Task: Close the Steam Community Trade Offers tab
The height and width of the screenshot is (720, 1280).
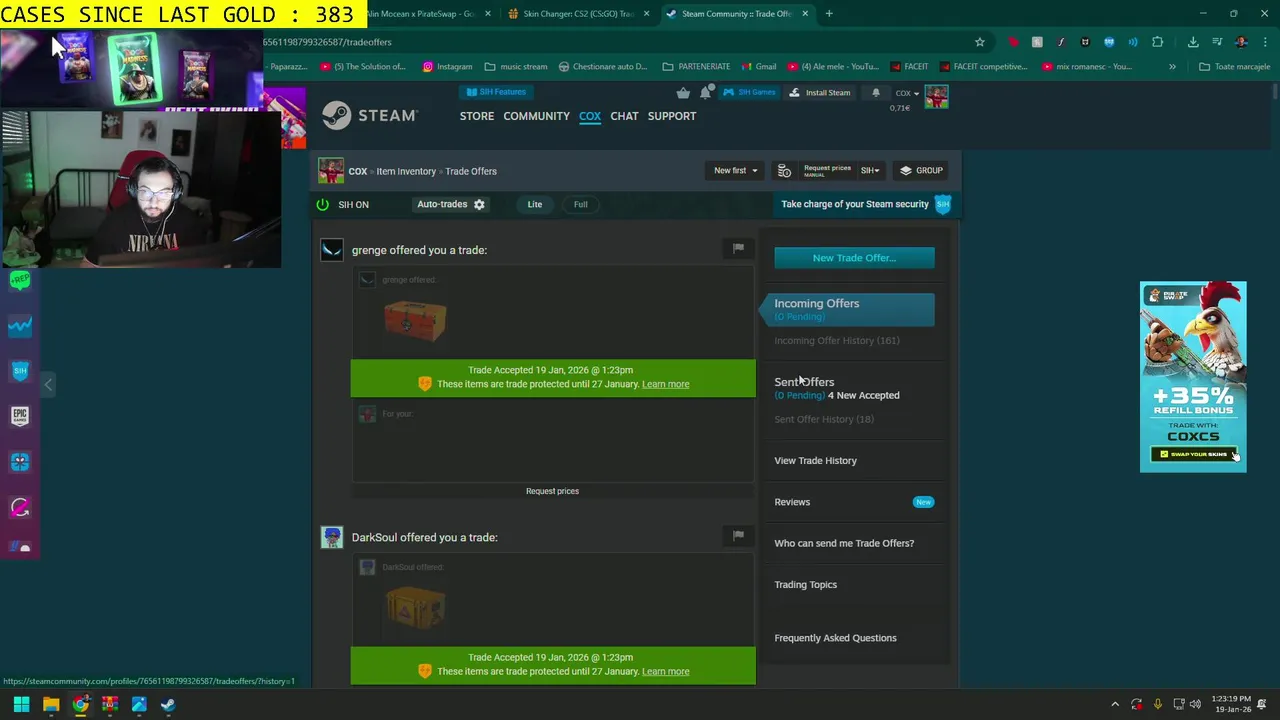Action: (x=805, y=14)
